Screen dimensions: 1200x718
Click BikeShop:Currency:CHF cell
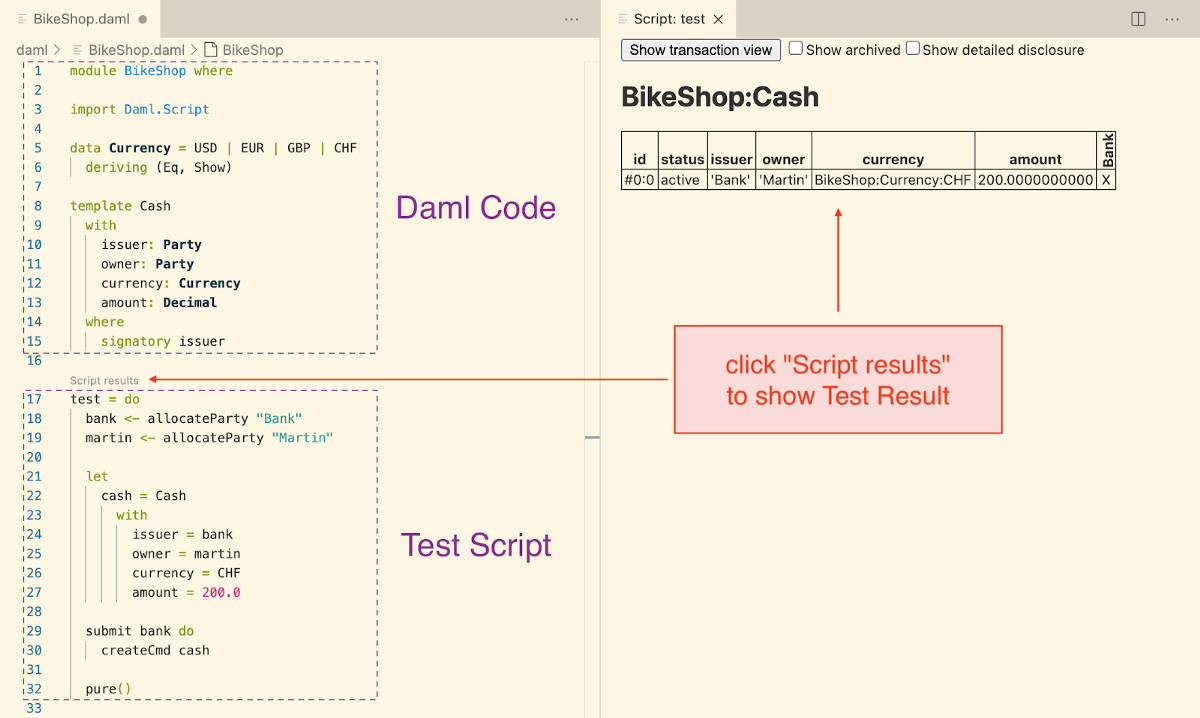coord(893,180)
